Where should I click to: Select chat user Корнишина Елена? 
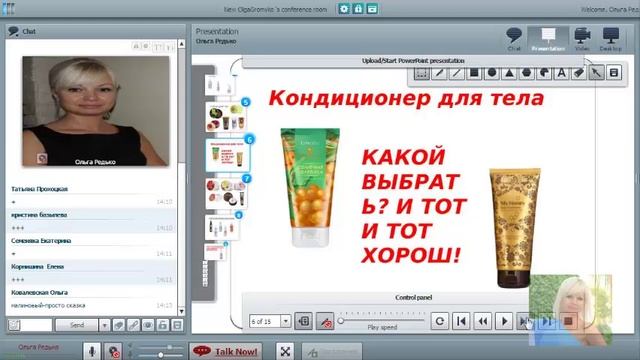(37, 267)
